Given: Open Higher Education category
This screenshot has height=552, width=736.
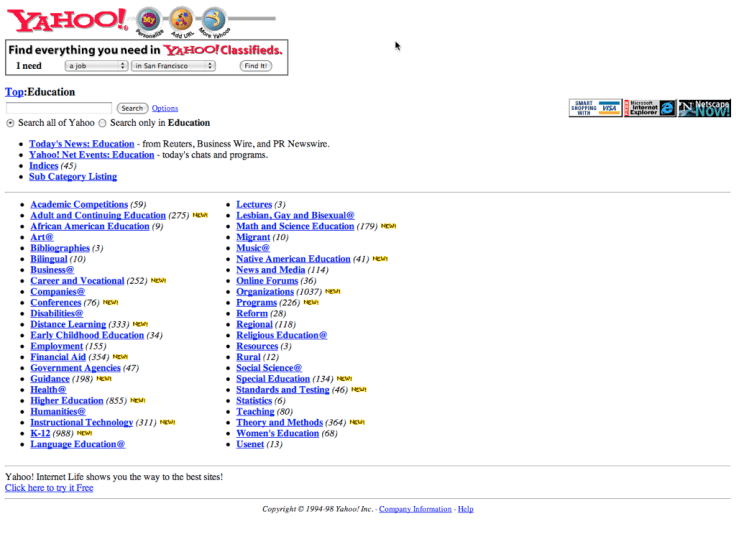Looking at the screenshot, I should coord(67,400).
